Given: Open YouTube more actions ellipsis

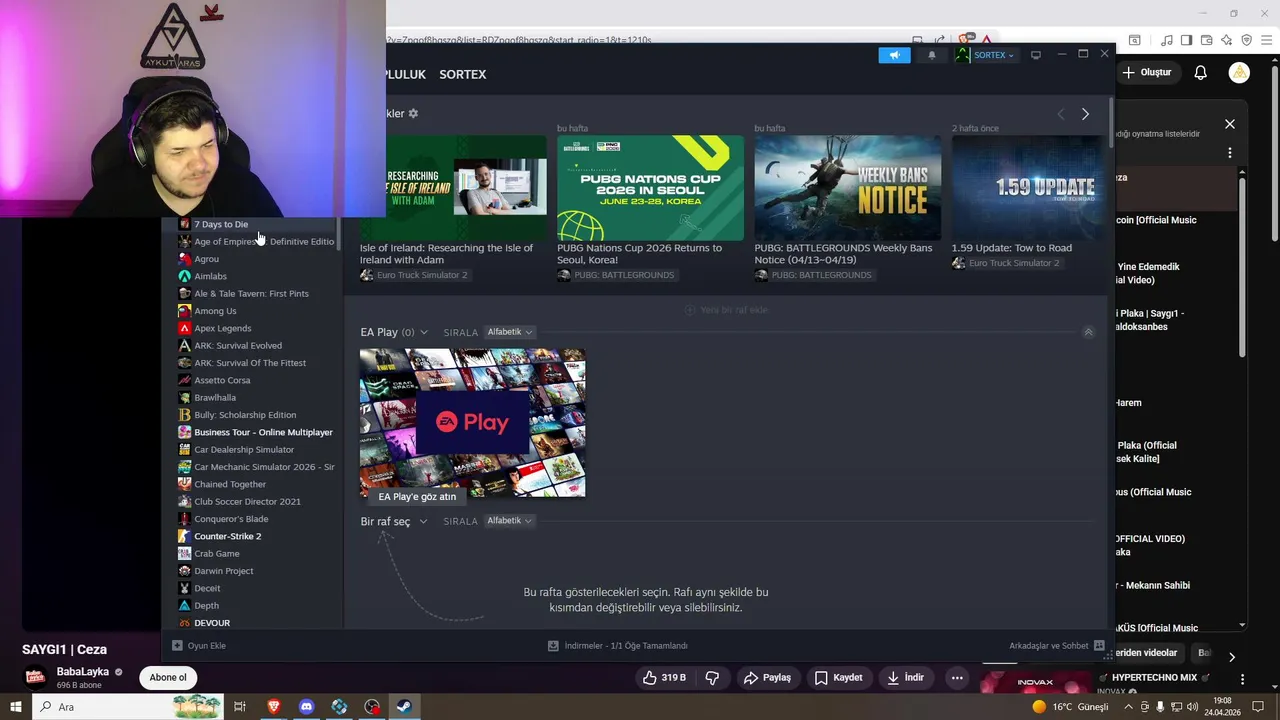Looking at the screenshot, I should pos(957,678).
